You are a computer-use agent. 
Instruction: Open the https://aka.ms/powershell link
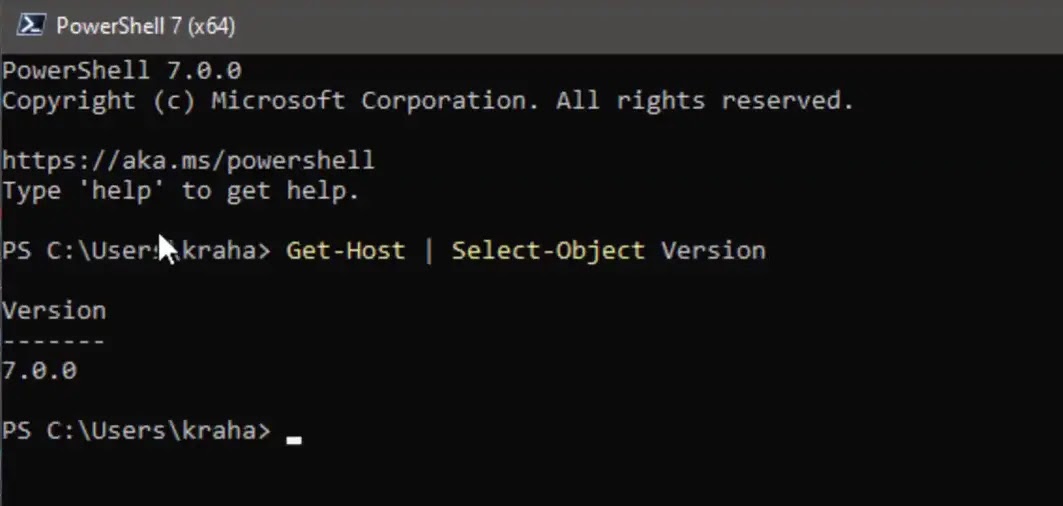pos(188,161)
